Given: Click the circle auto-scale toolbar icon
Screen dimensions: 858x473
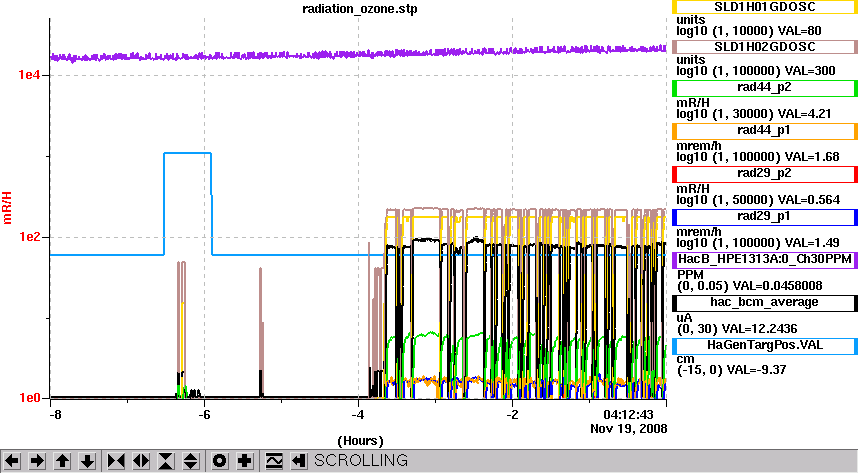Looking at the screenshot, I should [219, 461].
